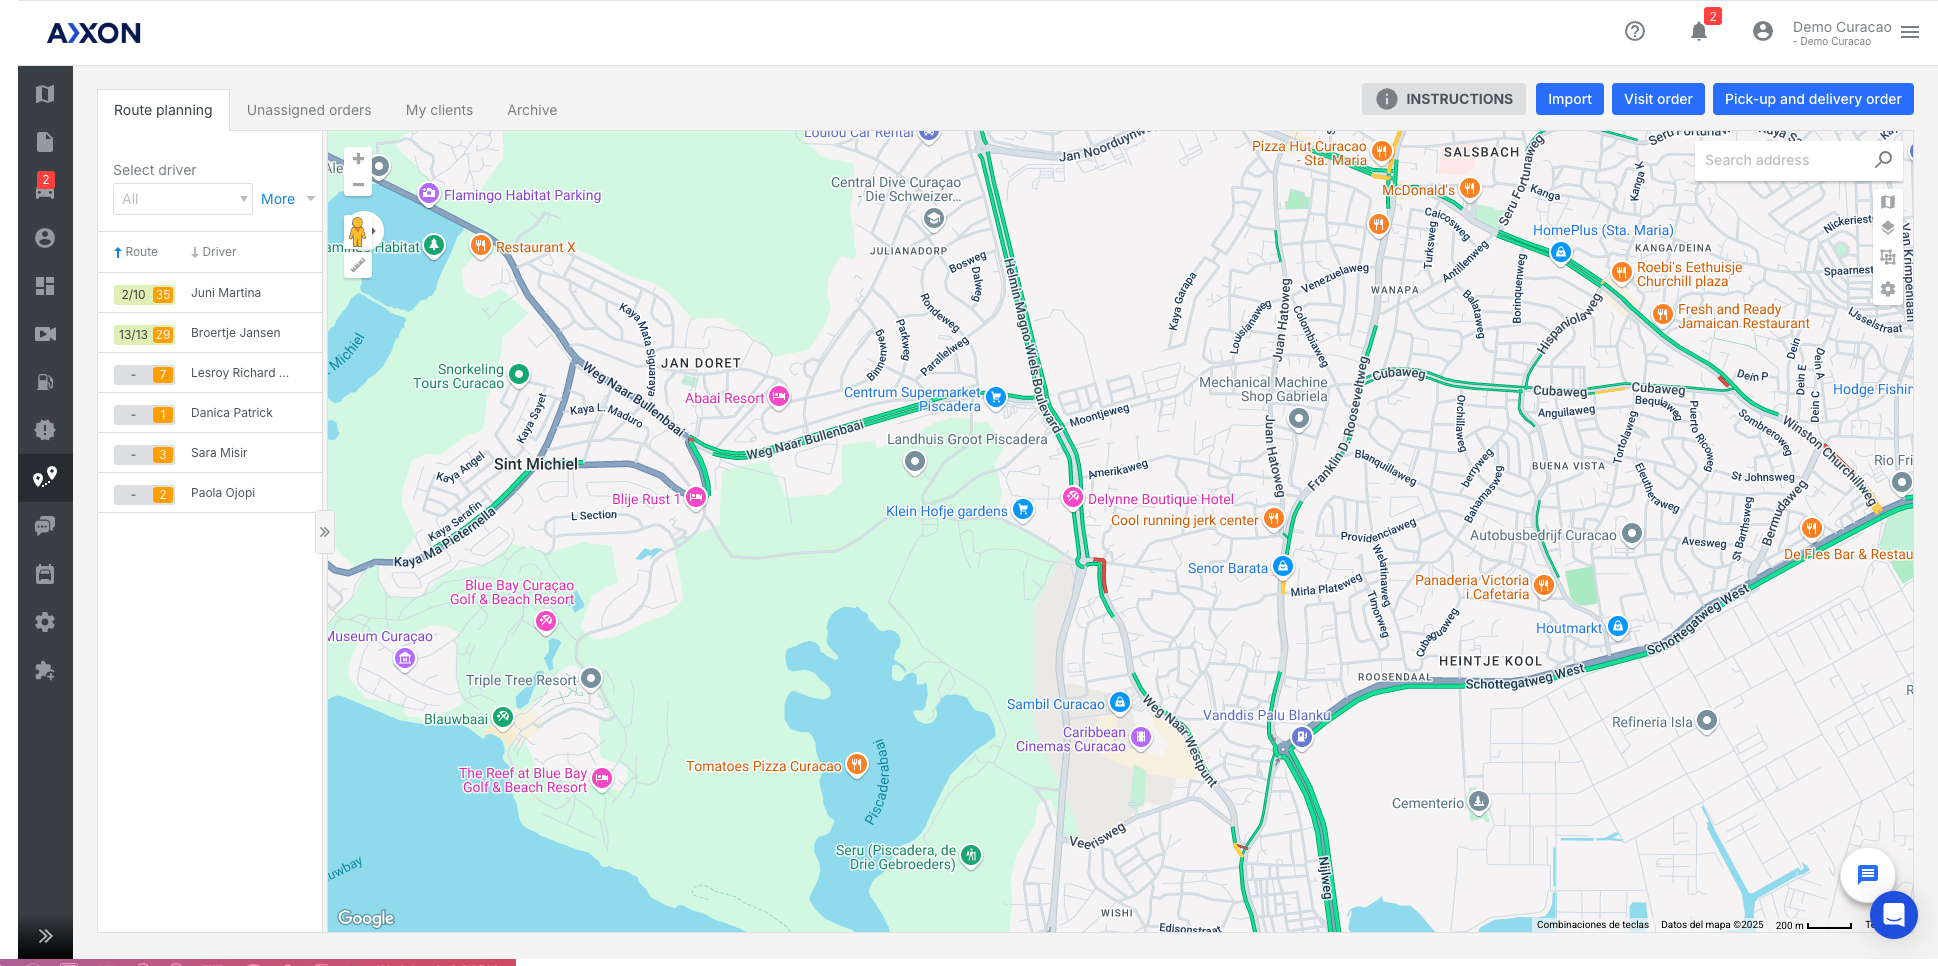Image resolution: width=1938 pixels, height=966 pixels.
Task: Toggle sort order on Route column
Action: [x=136, y=251]
